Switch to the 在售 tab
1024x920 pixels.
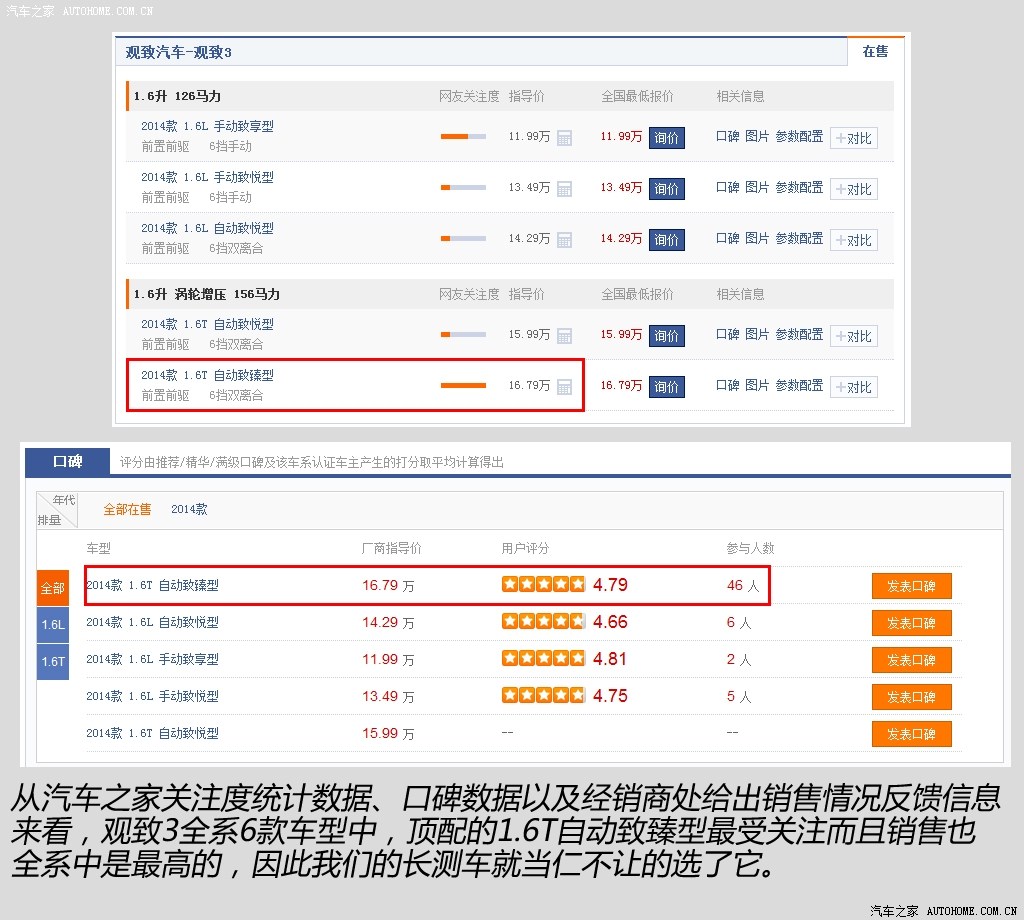pos(875,52)
